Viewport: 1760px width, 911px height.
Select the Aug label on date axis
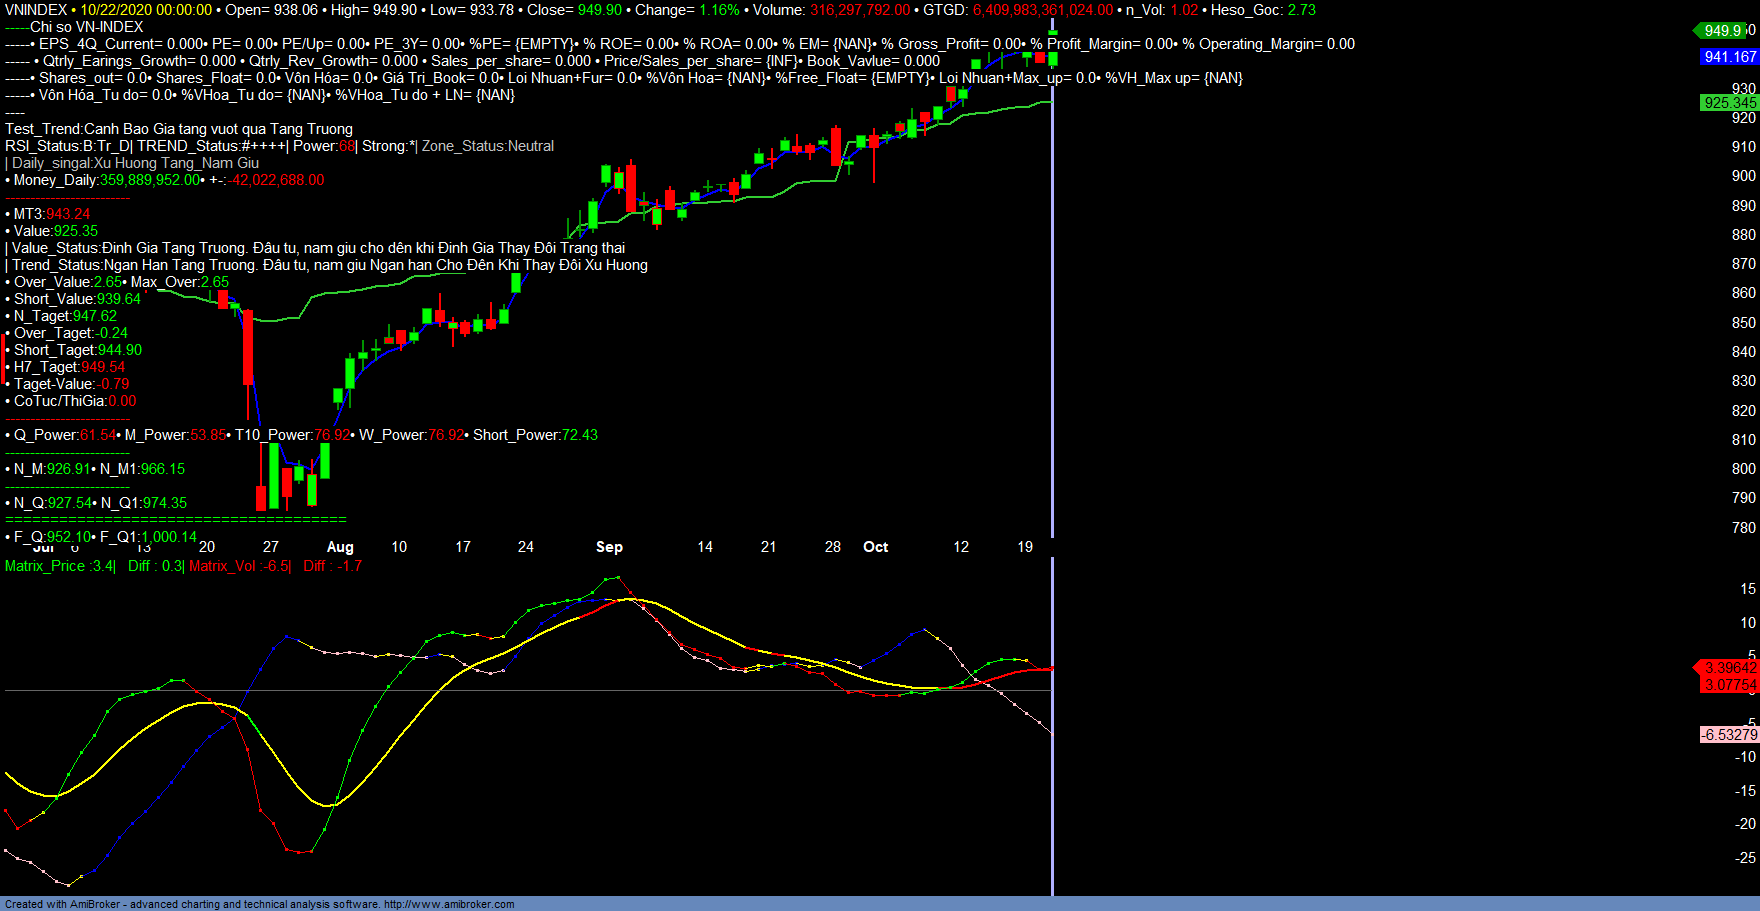[x=340, y=547]
